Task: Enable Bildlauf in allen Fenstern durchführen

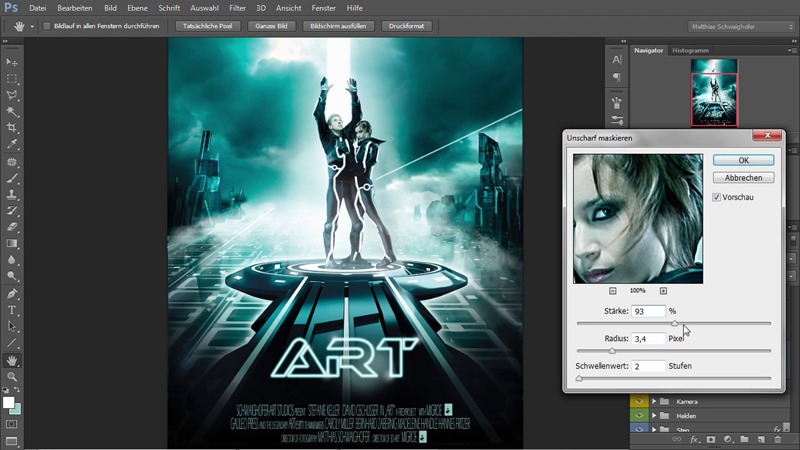Action: pyautogui.click(x=46, y=26)
